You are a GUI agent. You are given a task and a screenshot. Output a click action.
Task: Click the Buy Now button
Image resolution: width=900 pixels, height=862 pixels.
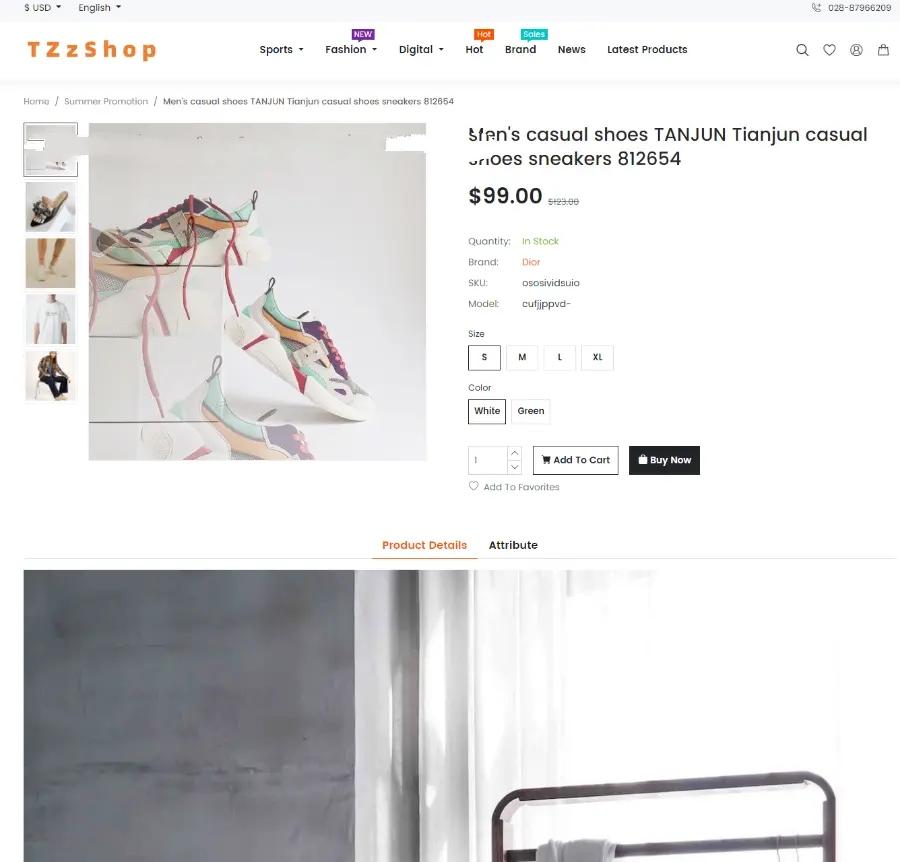point(664,460)
